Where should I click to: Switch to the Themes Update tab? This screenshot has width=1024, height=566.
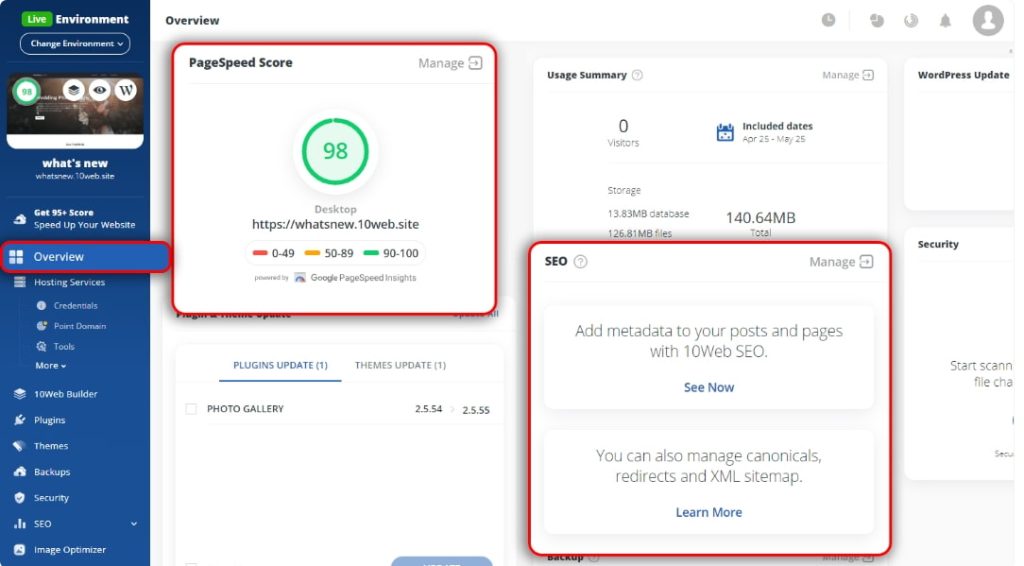click(x=400, y=365)
